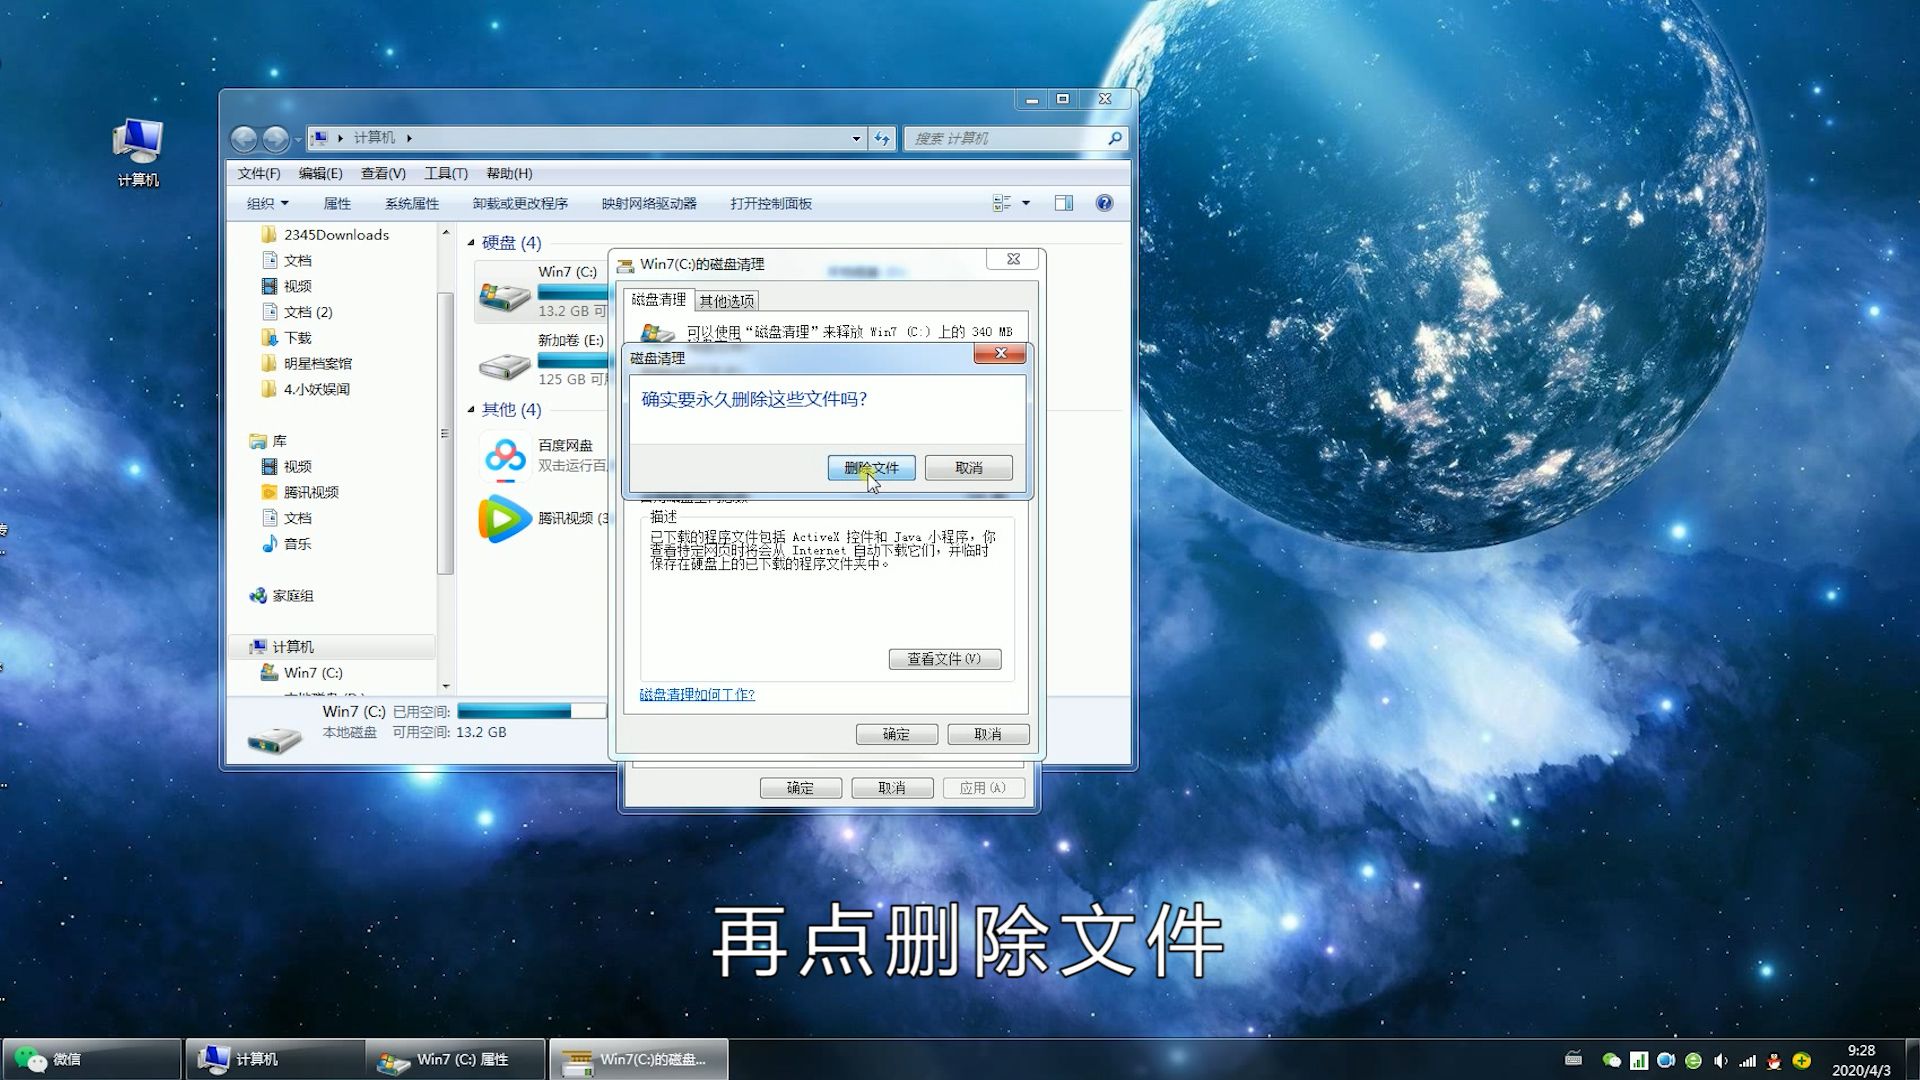
Task: Open the view options dropdown arrow
Action: click(x=1026, y=203)
